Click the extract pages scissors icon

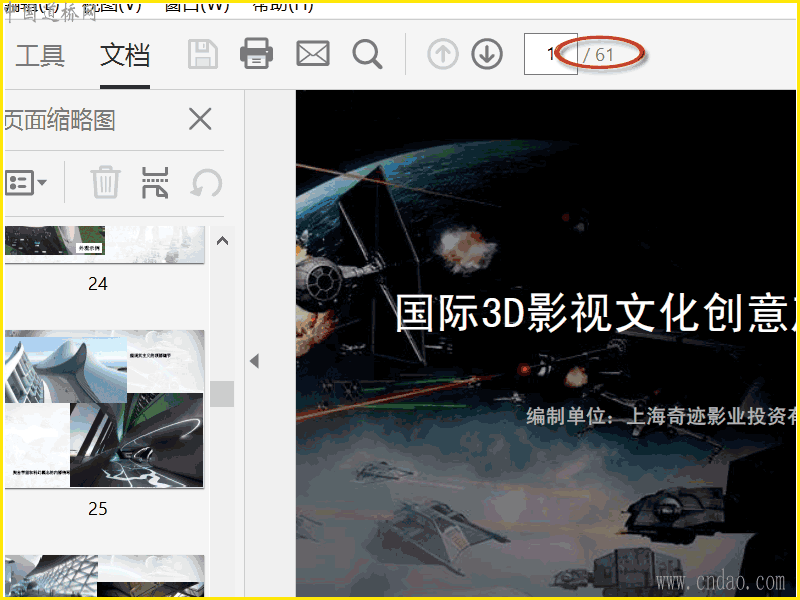coord(155,182)
